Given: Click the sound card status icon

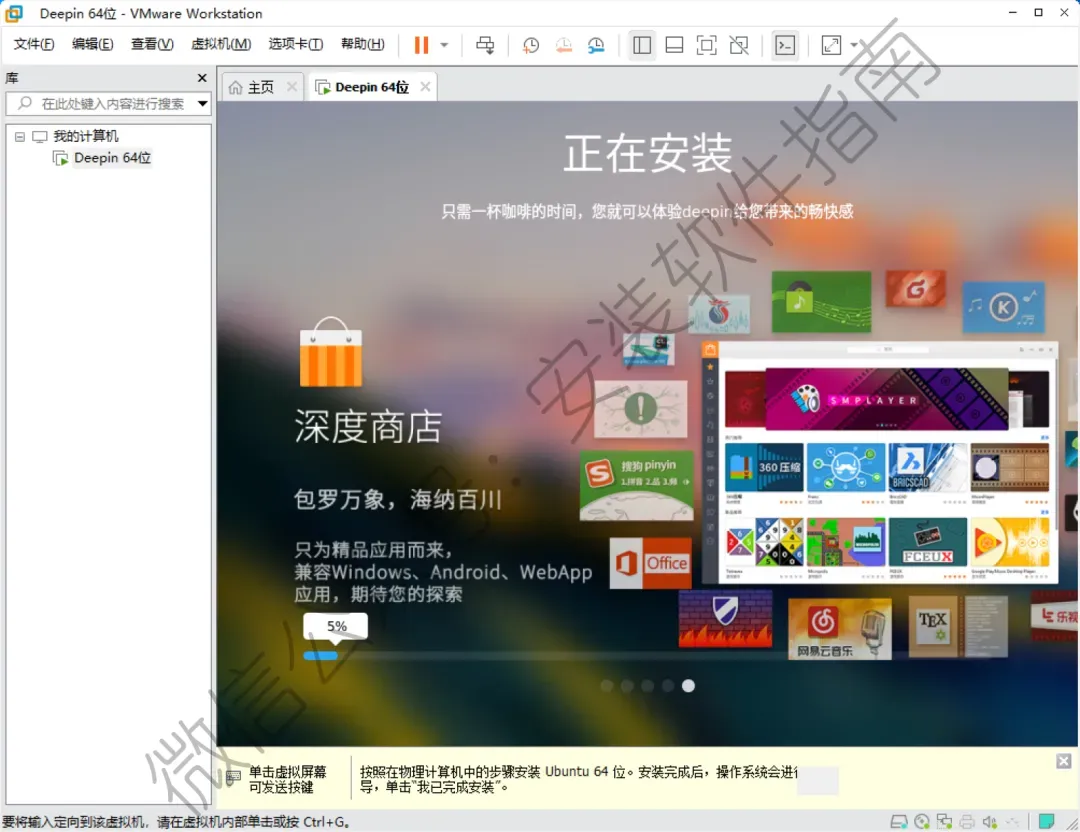Looking at the screenshot, I should point(990,821).
